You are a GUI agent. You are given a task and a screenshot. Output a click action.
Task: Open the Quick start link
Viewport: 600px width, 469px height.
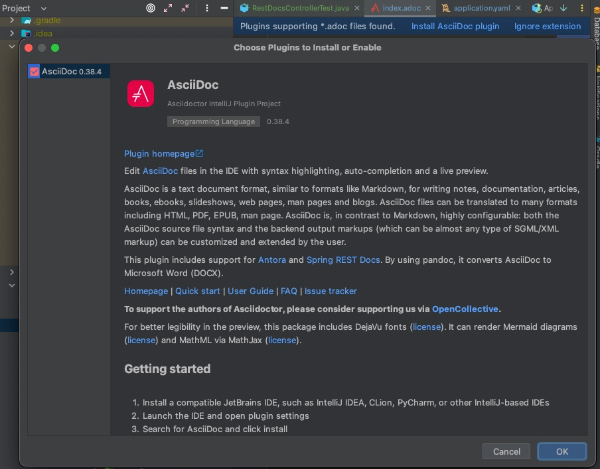click(x=197, y=291)
